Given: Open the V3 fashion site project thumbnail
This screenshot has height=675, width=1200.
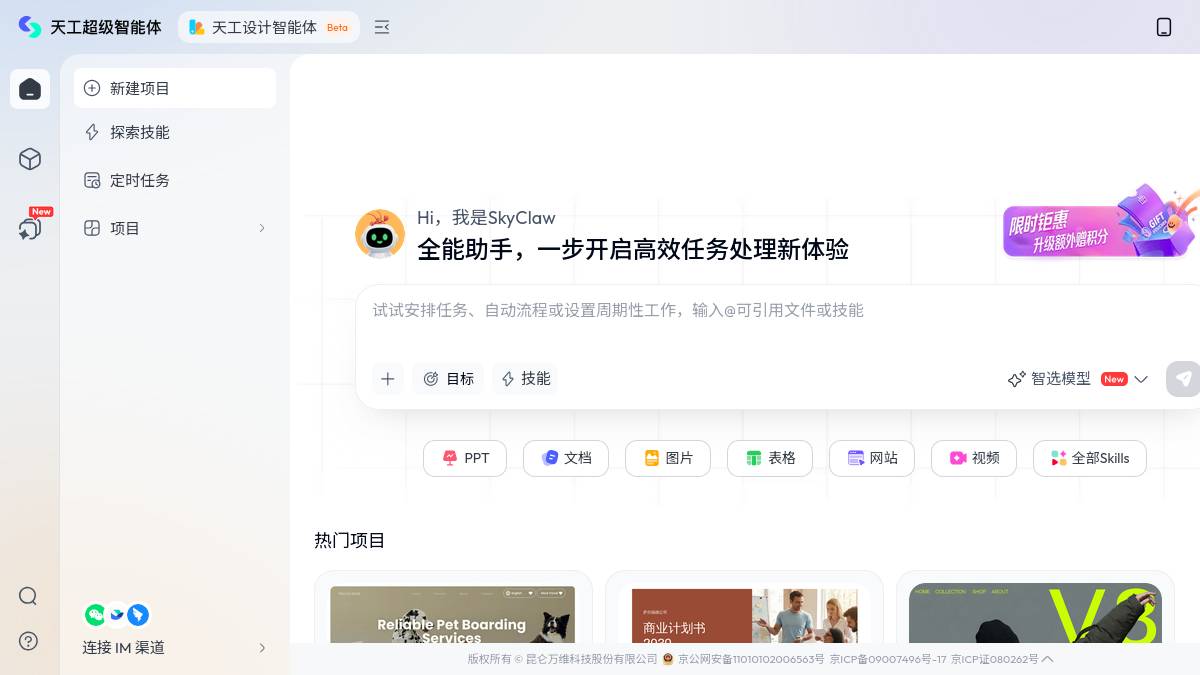Looking at the screenshot, I should pyautogui.click(x=1035, y=613).
